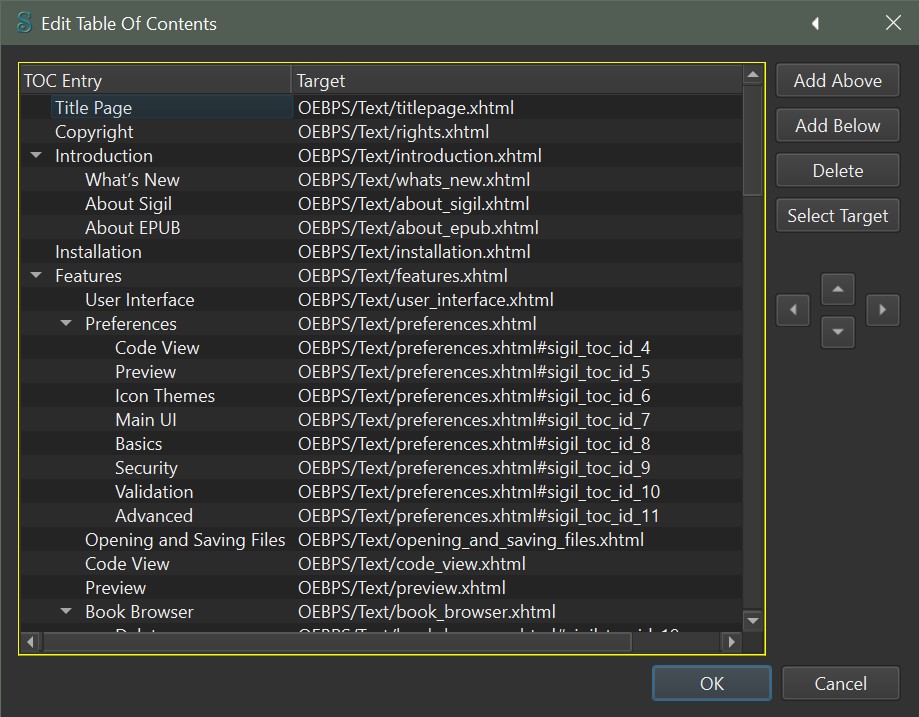This screenshot has width=919, height=717.
Task: Collapse the Preferences tree entry
Action: [x=67, y=324]
